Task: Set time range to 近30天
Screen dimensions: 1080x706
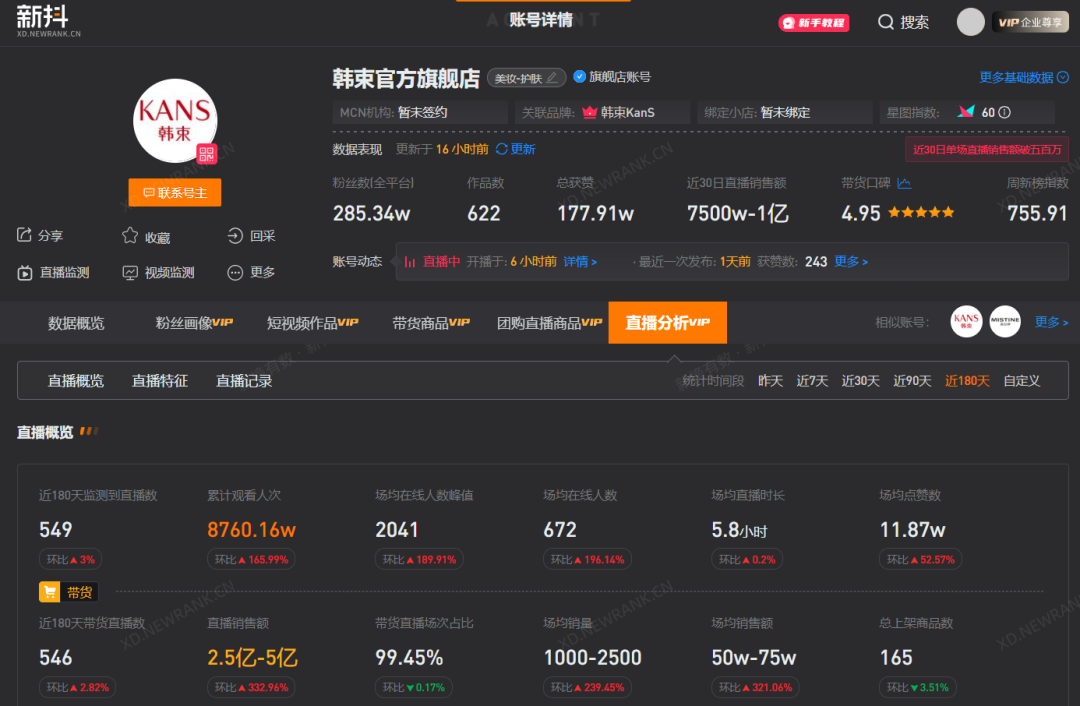Action: click(x=860, y=381)
